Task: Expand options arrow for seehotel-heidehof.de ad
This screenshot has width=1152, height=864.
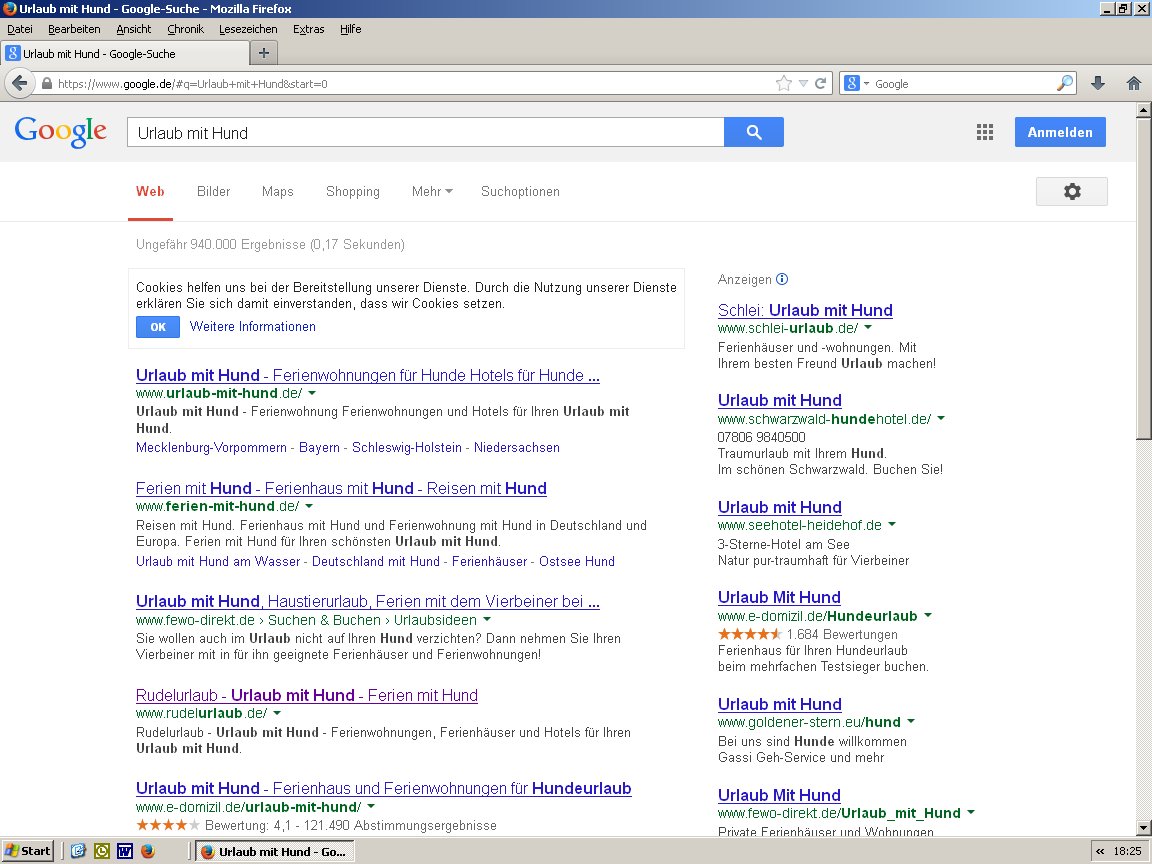Action: click(x=892, y=525)
